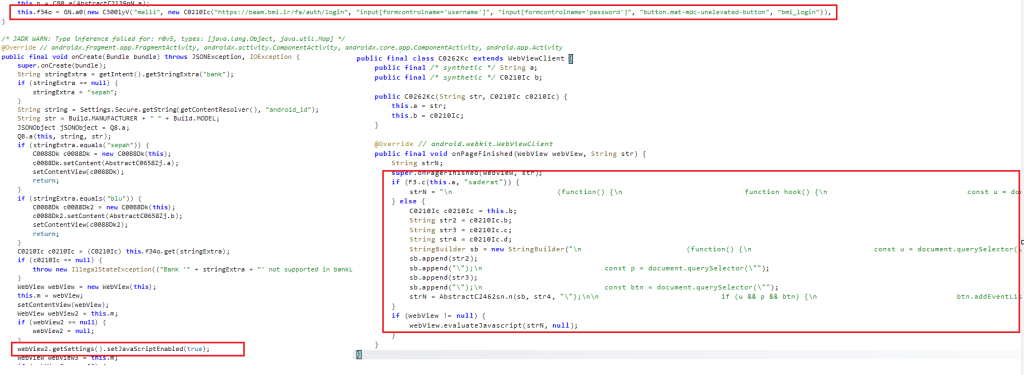The height and width of the screenshot is (375, 1024).
Task: Click the synthetic String a; field line
Action: pos(455,68)
